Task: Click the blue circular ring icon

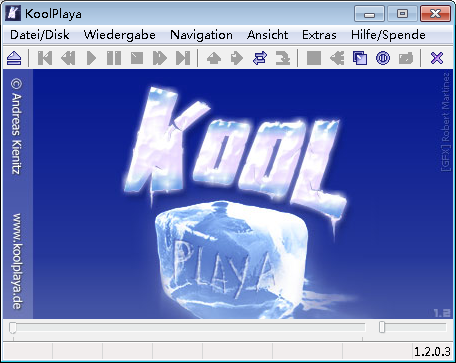Action: 383,58
